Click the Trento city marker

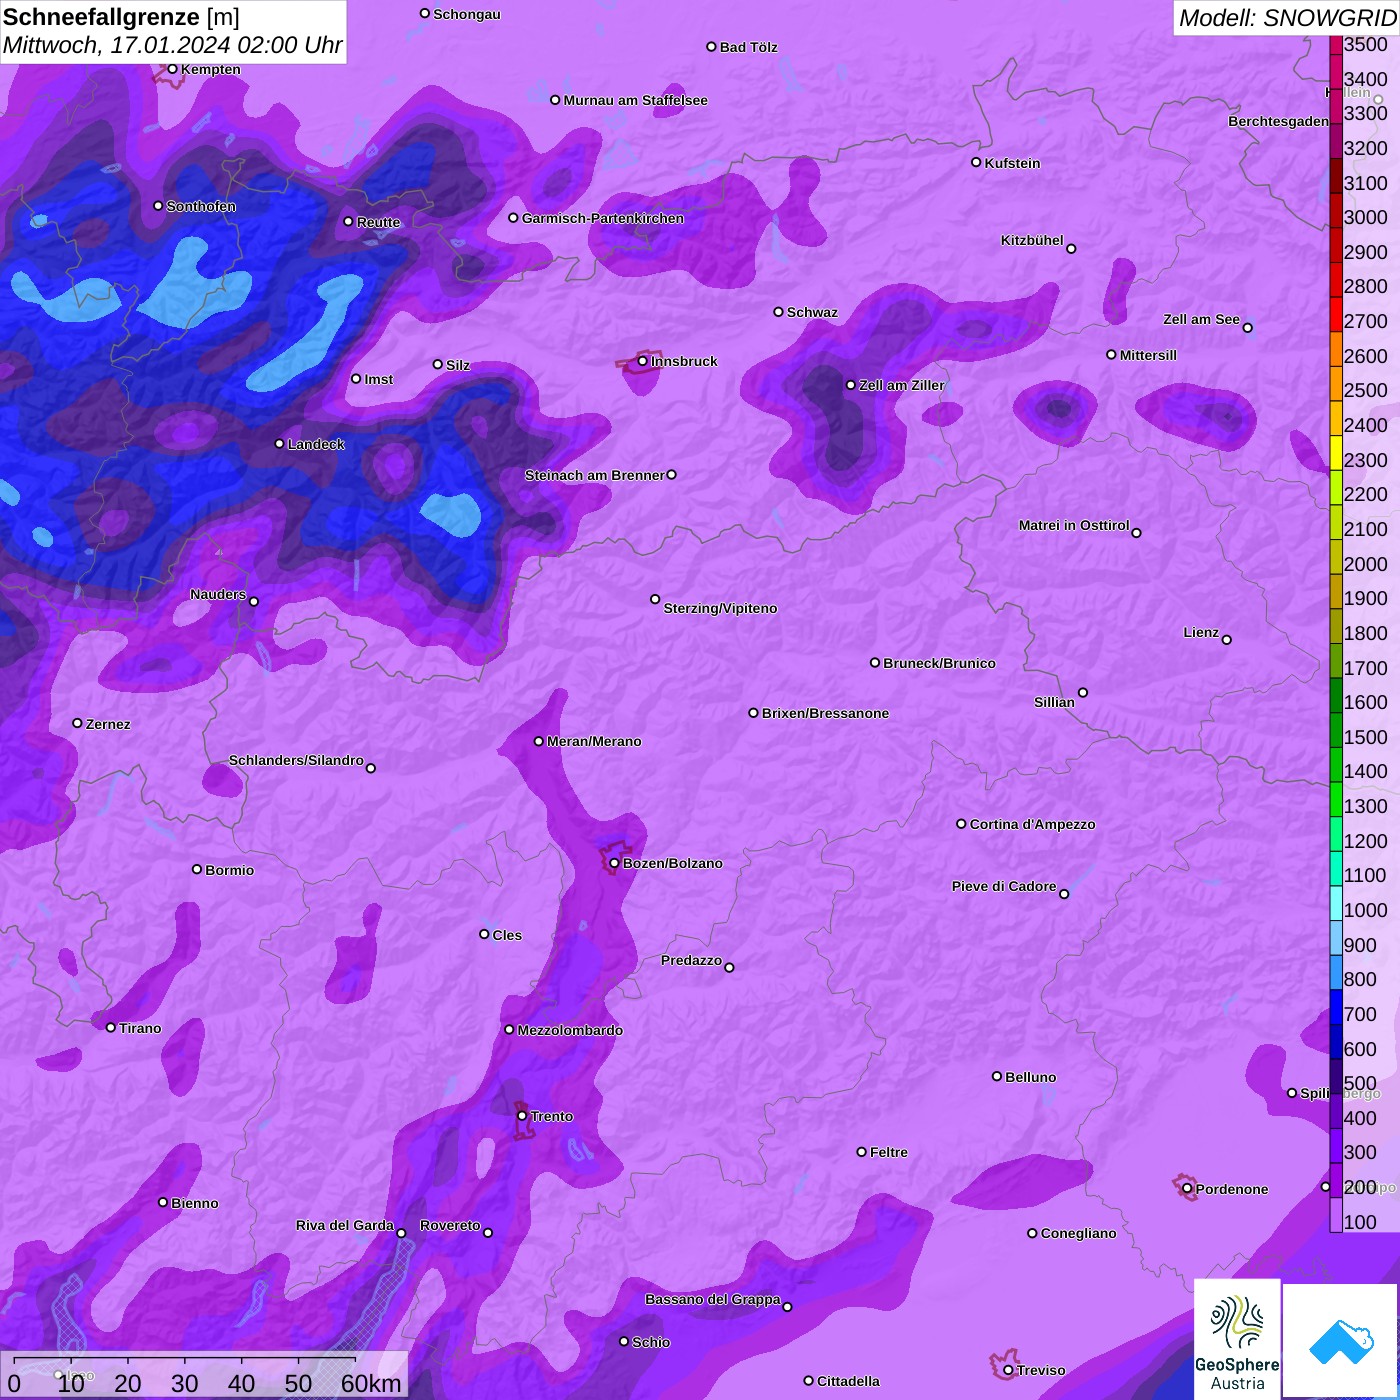pos(522,1116)
